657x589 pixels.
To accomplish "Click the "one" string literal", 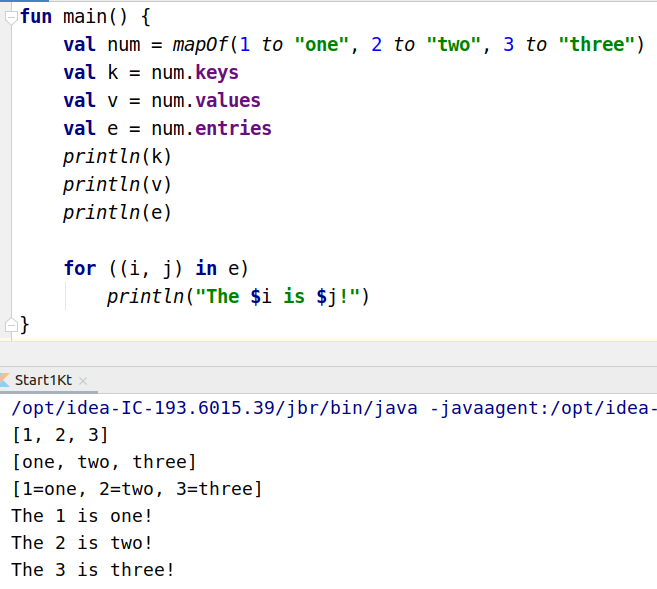I will [x=321, y=45].
